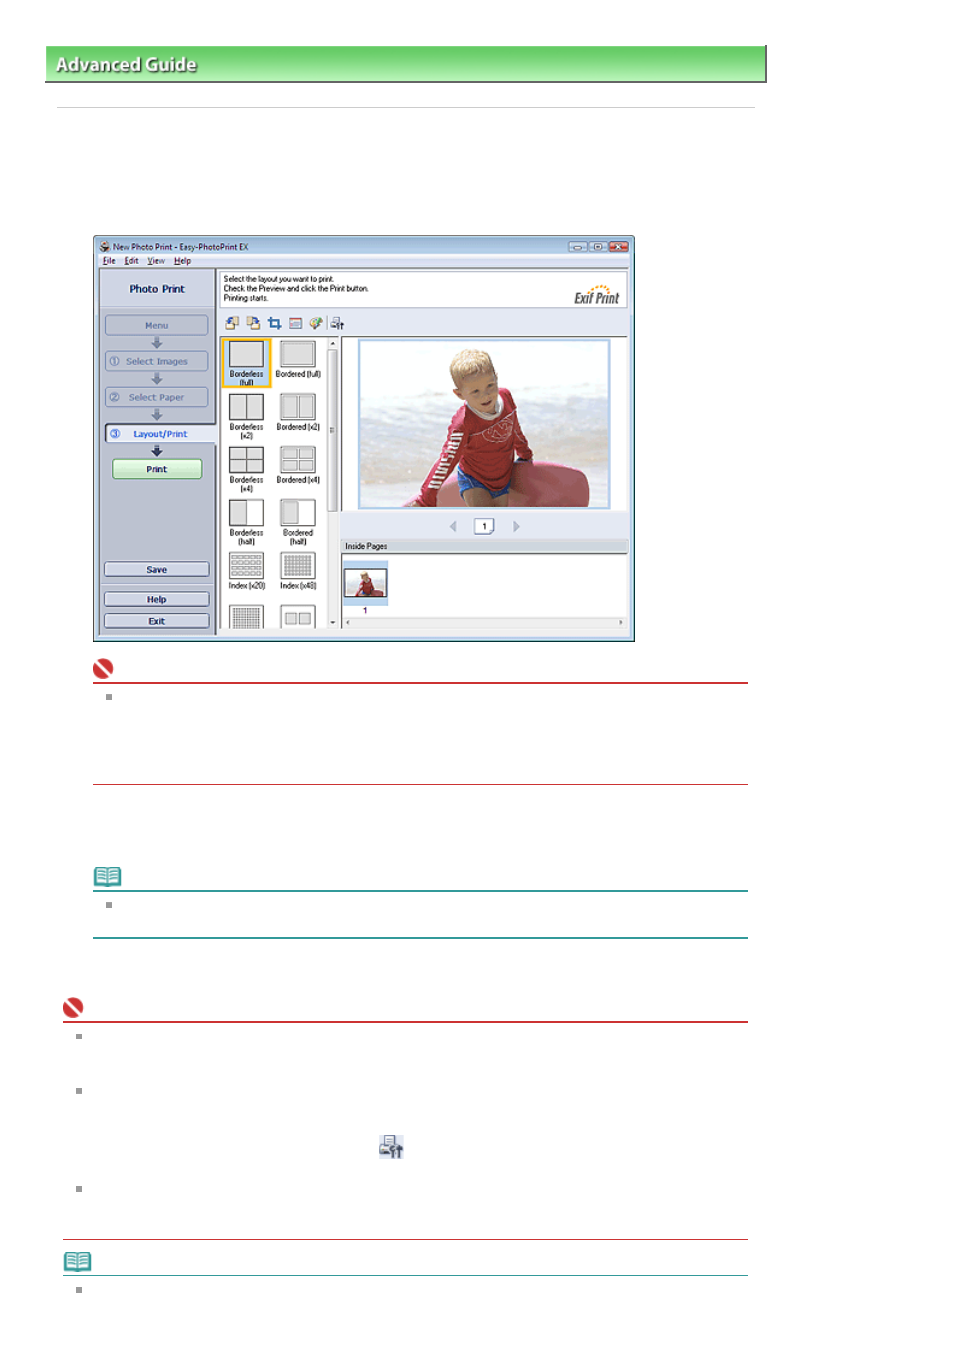
Task: Select the Bordered (x4) layout
Action: pos(298,466)
